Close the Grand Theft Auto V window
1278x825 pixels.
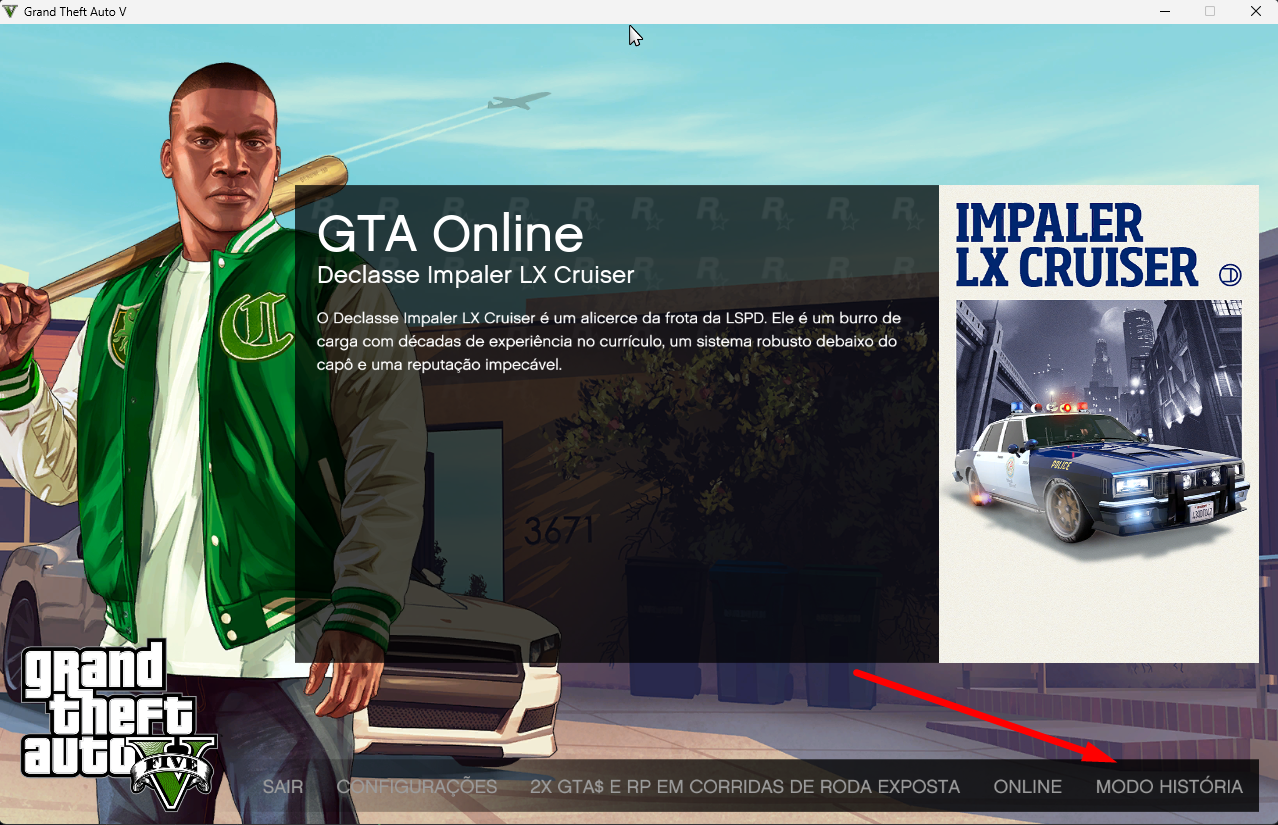point(1255,11)
